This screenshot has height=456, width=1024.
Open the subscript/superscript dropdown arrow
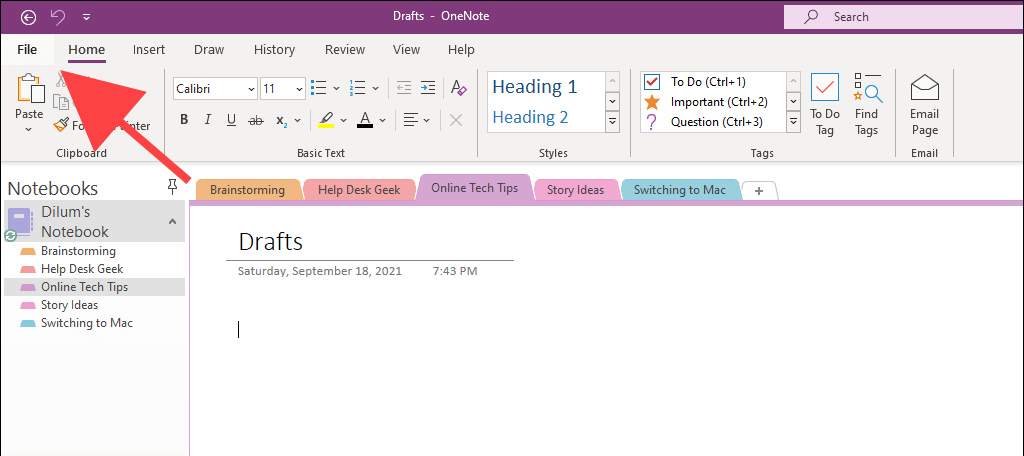[298, 120]
